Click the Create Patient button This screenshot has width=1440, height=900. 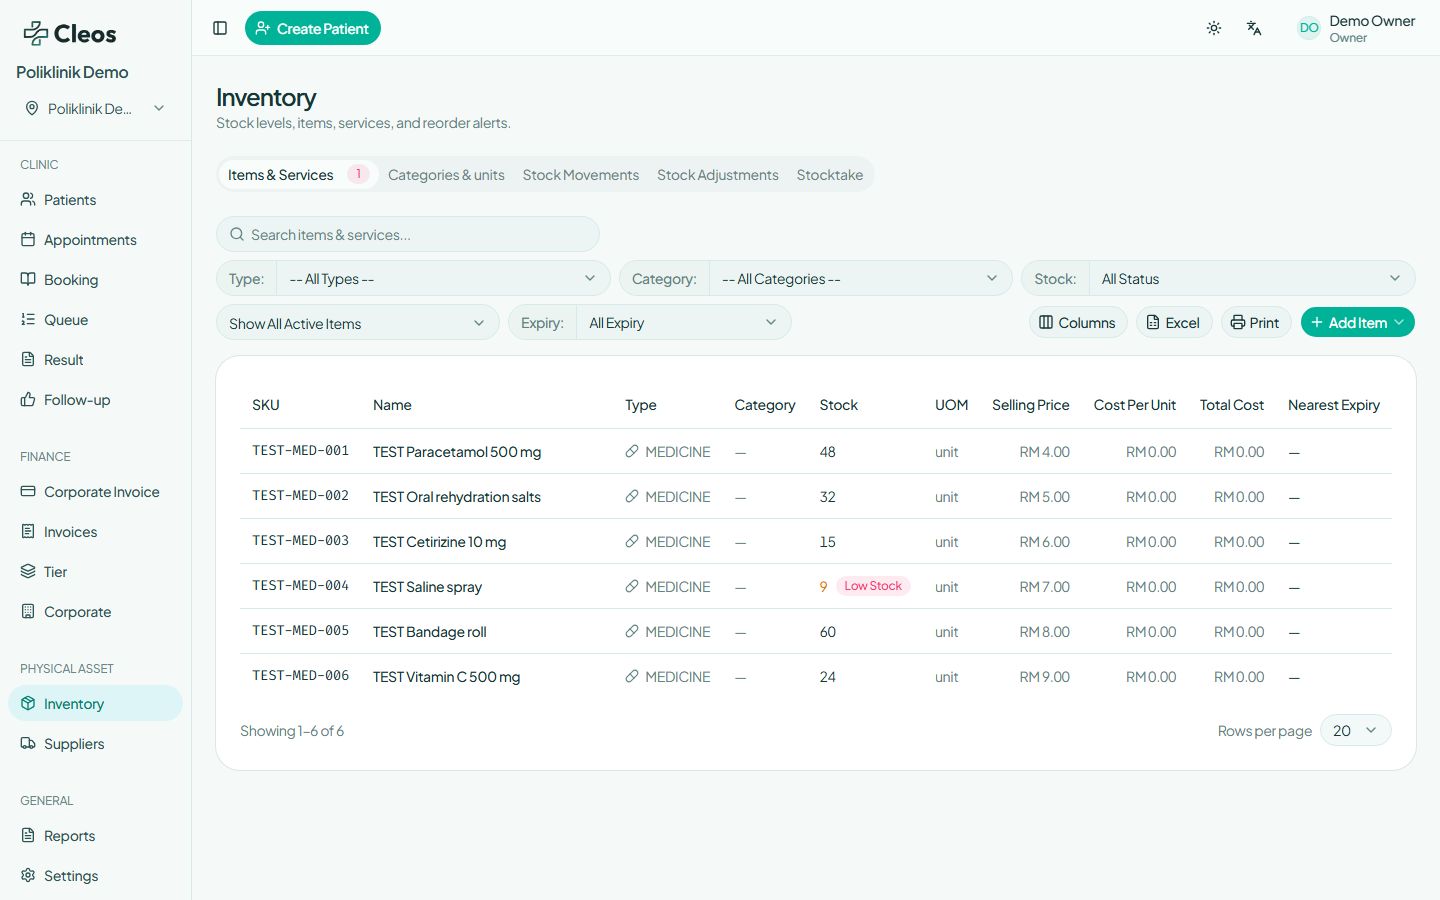pyautogui.click(x=313, y=28)
